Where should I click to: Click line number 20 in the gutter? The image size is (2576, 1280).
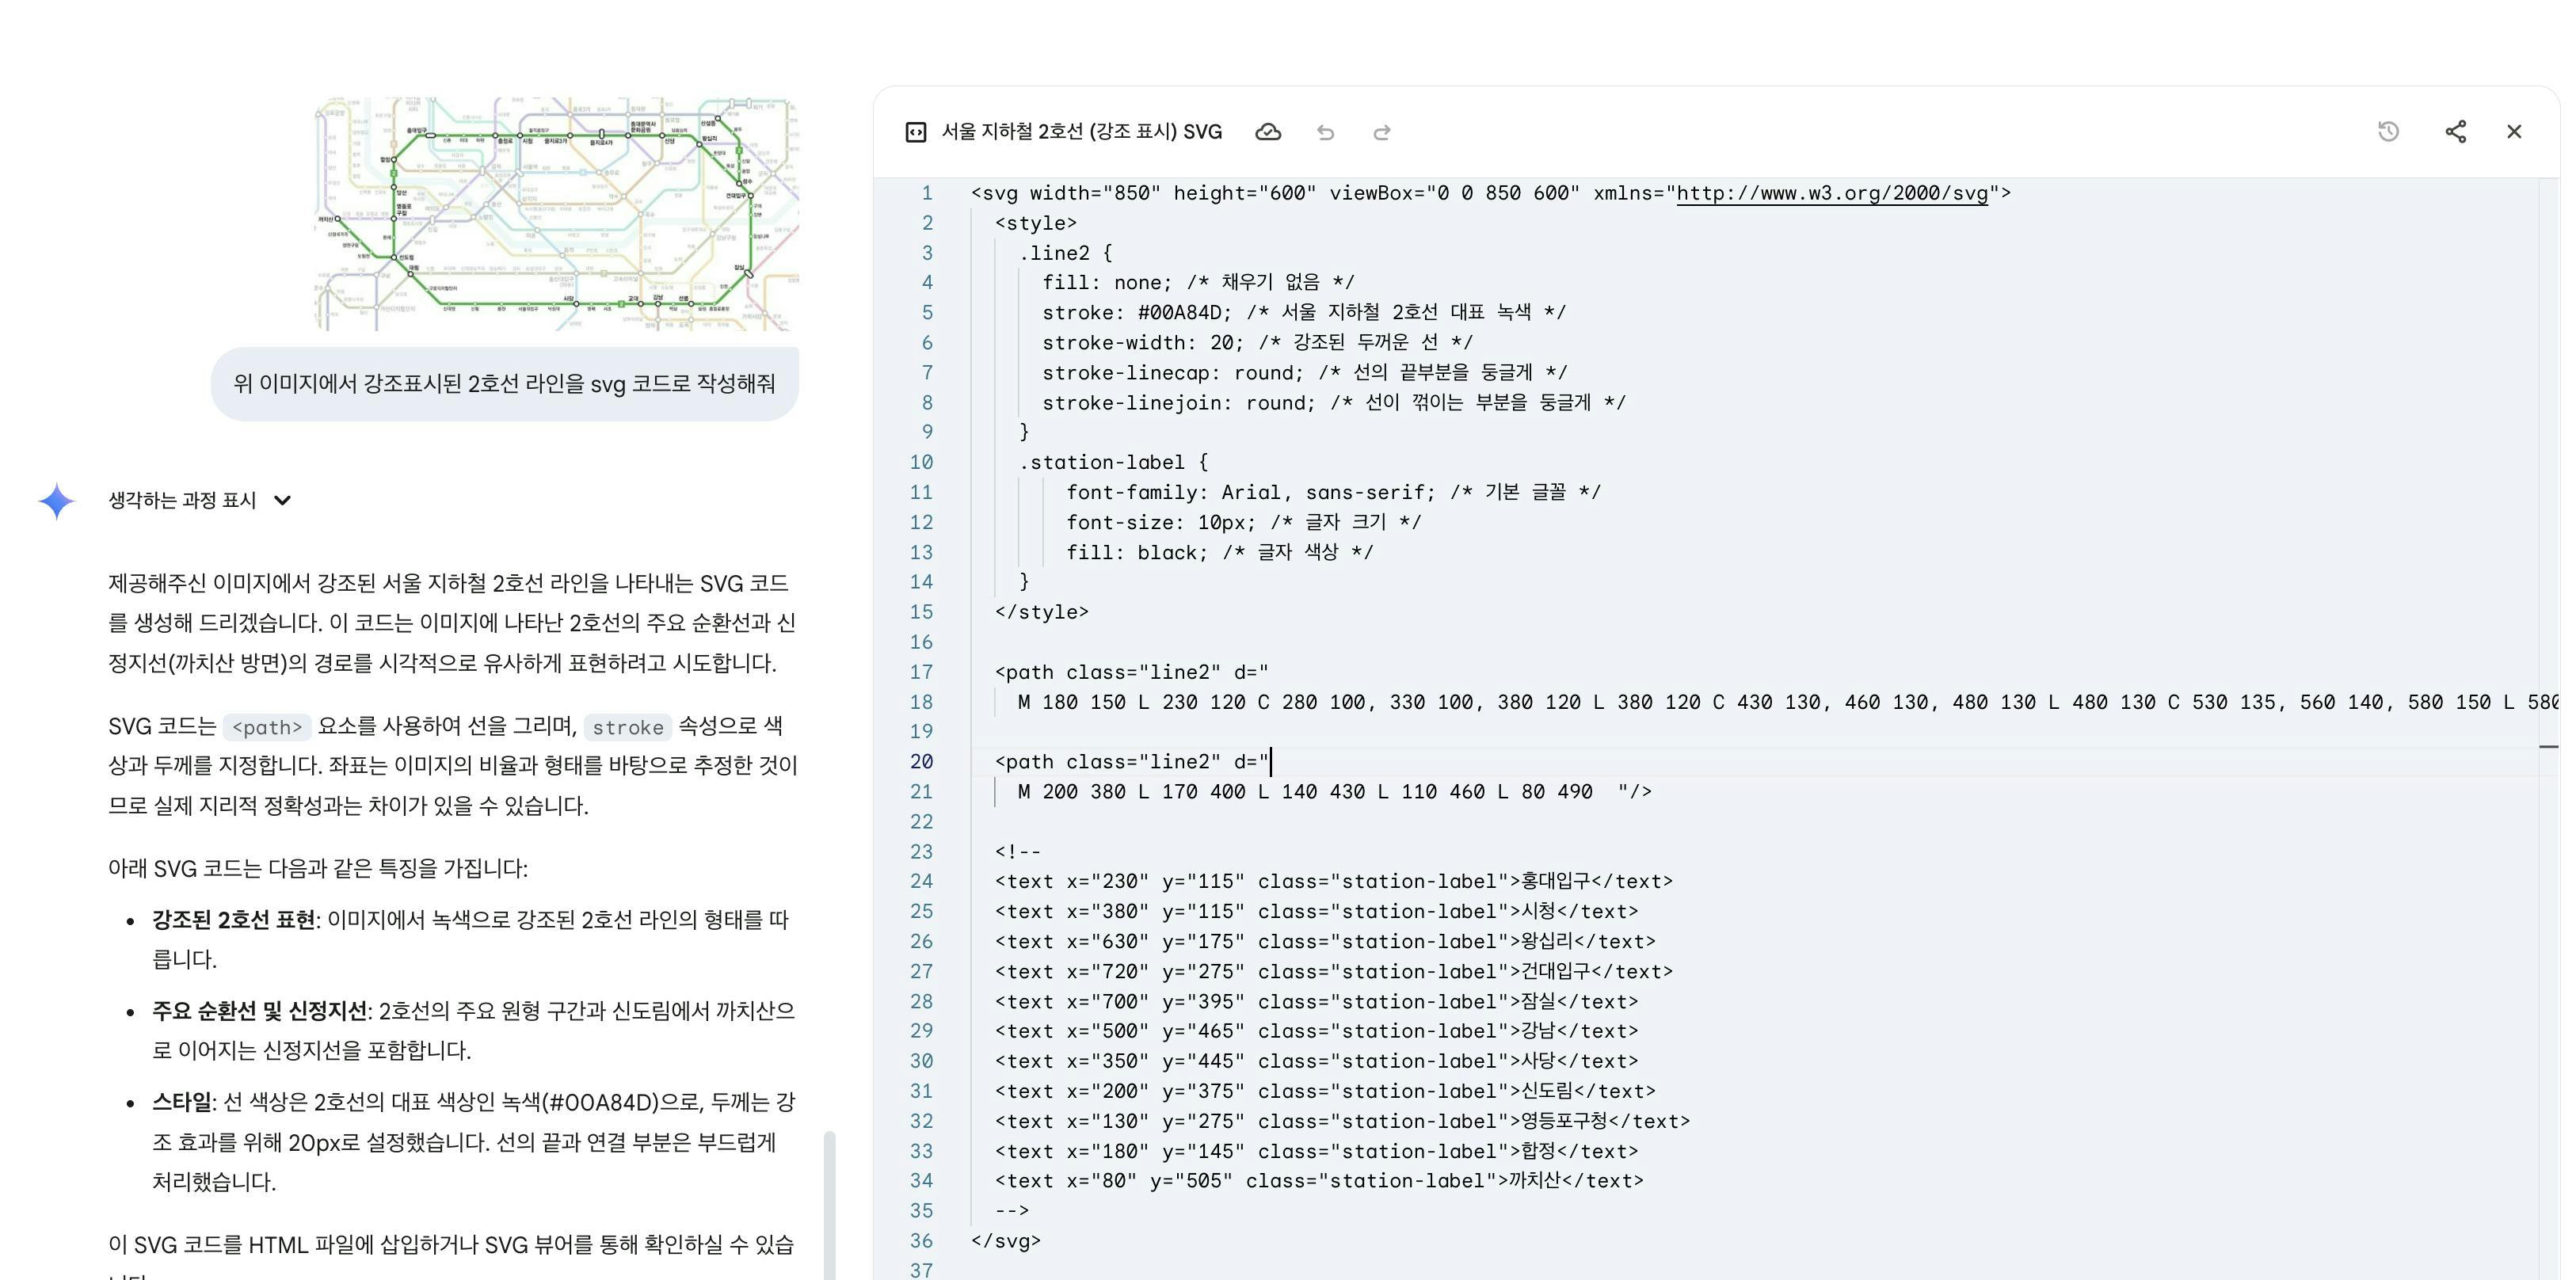pos(921,762)
